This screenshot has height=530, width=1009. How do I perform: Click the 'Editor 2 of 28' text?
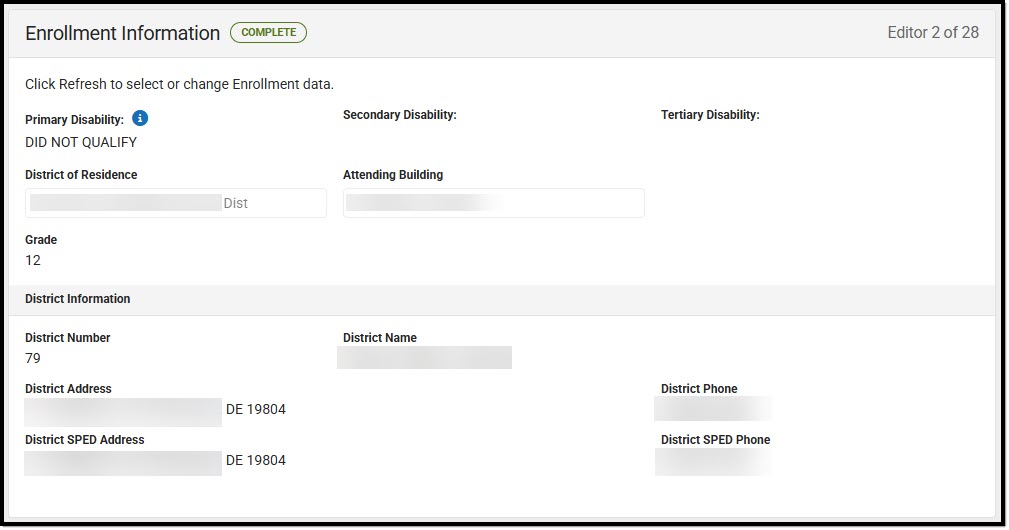[x=933, y=33]
